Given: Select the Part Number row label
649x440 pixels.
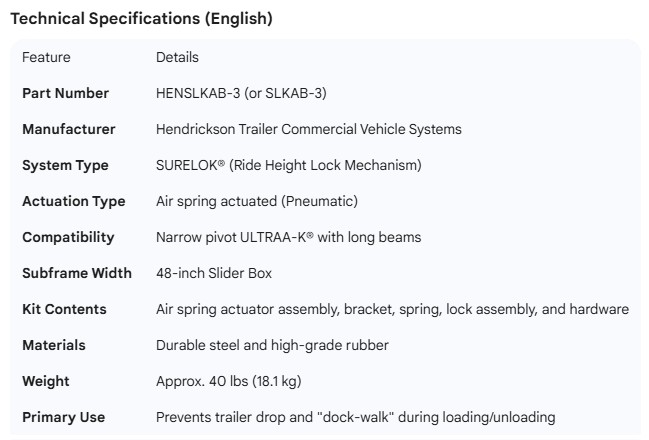Looking at the screenshot, I should (x=65, y=93).
